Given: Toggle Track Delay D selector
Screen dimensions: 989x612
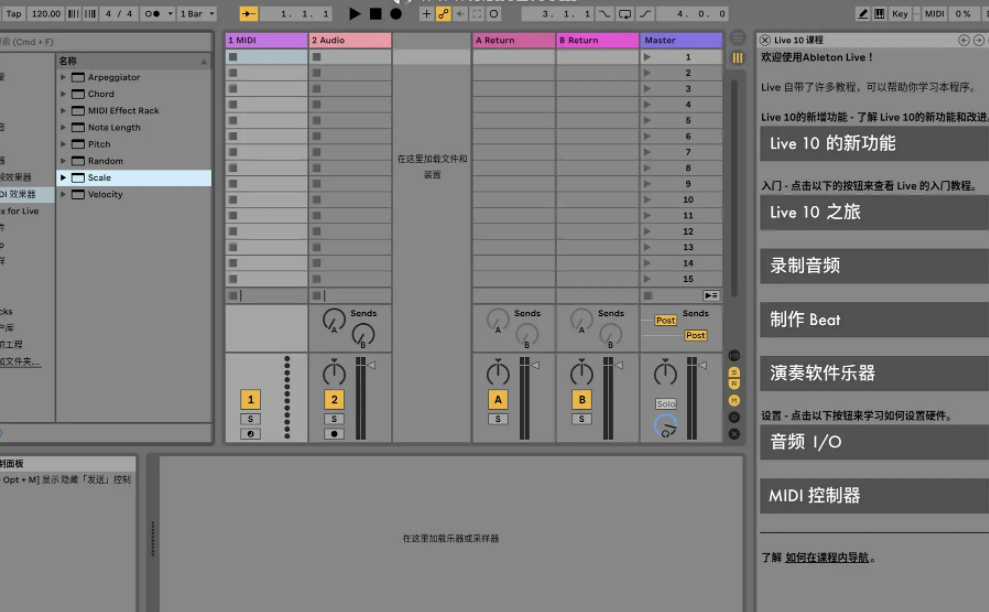Looking at the screenshot, I should 734,417.
